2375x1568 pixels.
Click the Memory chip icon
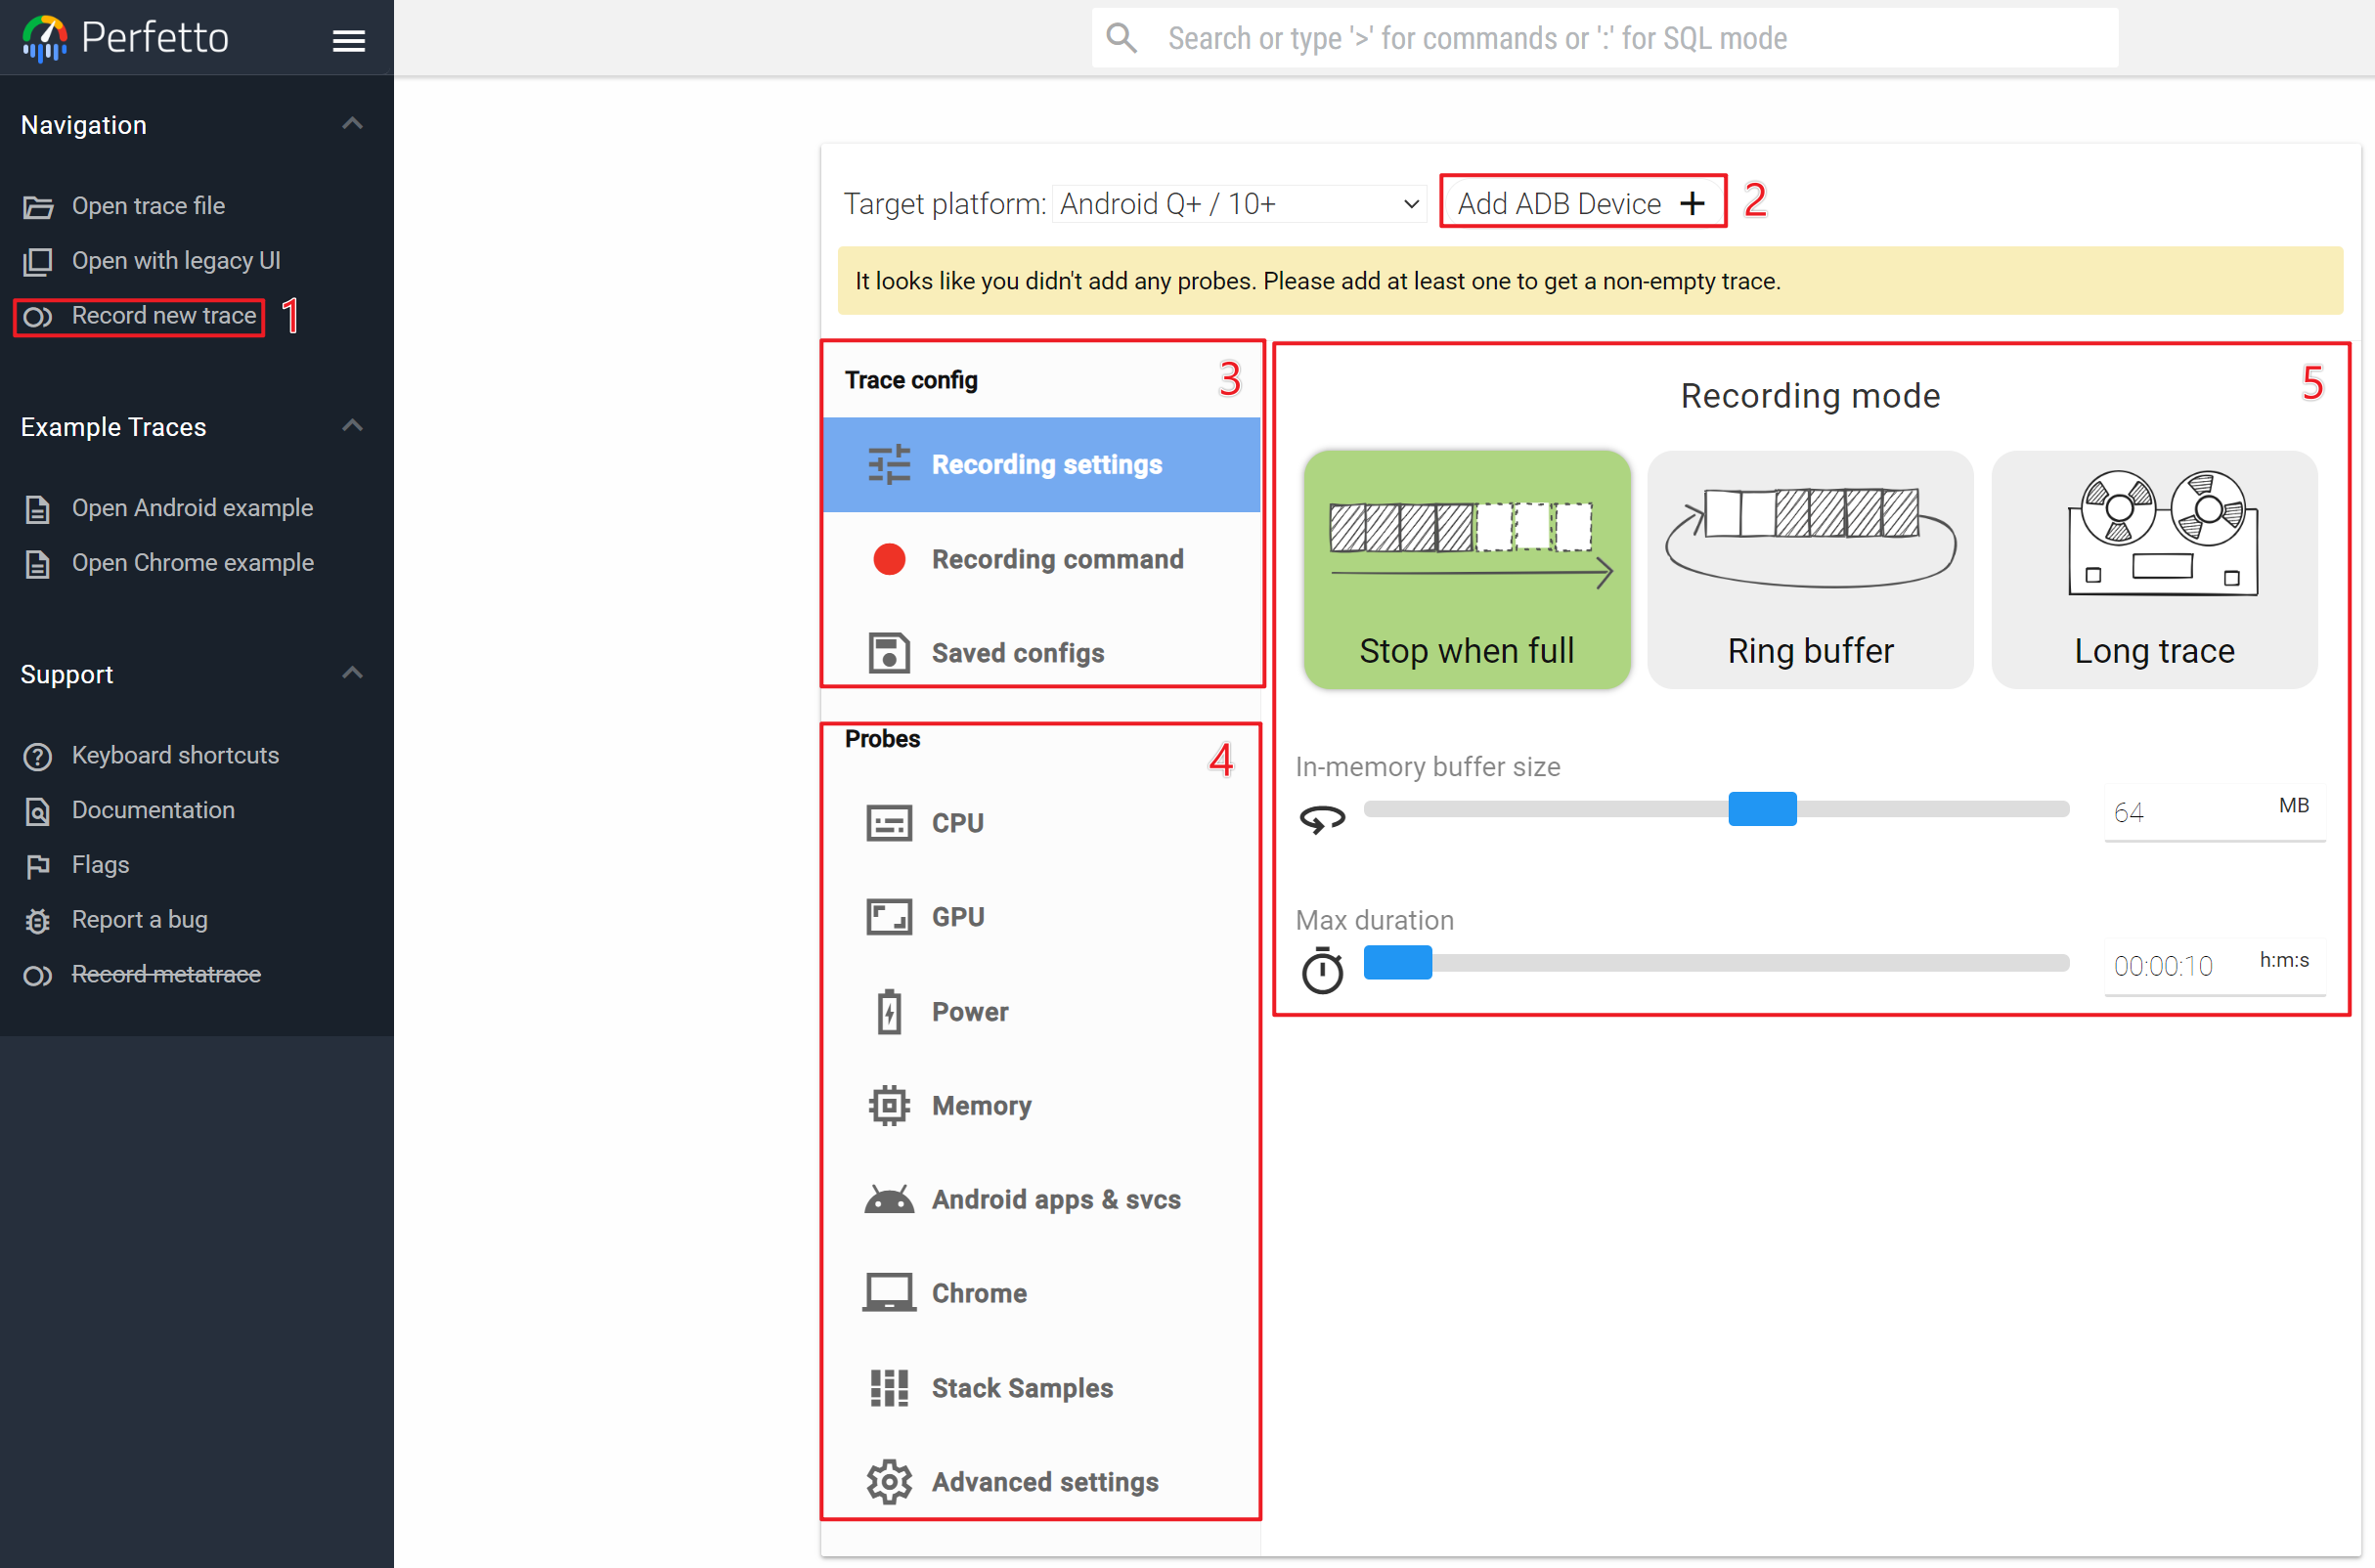tap(889, 1105)
